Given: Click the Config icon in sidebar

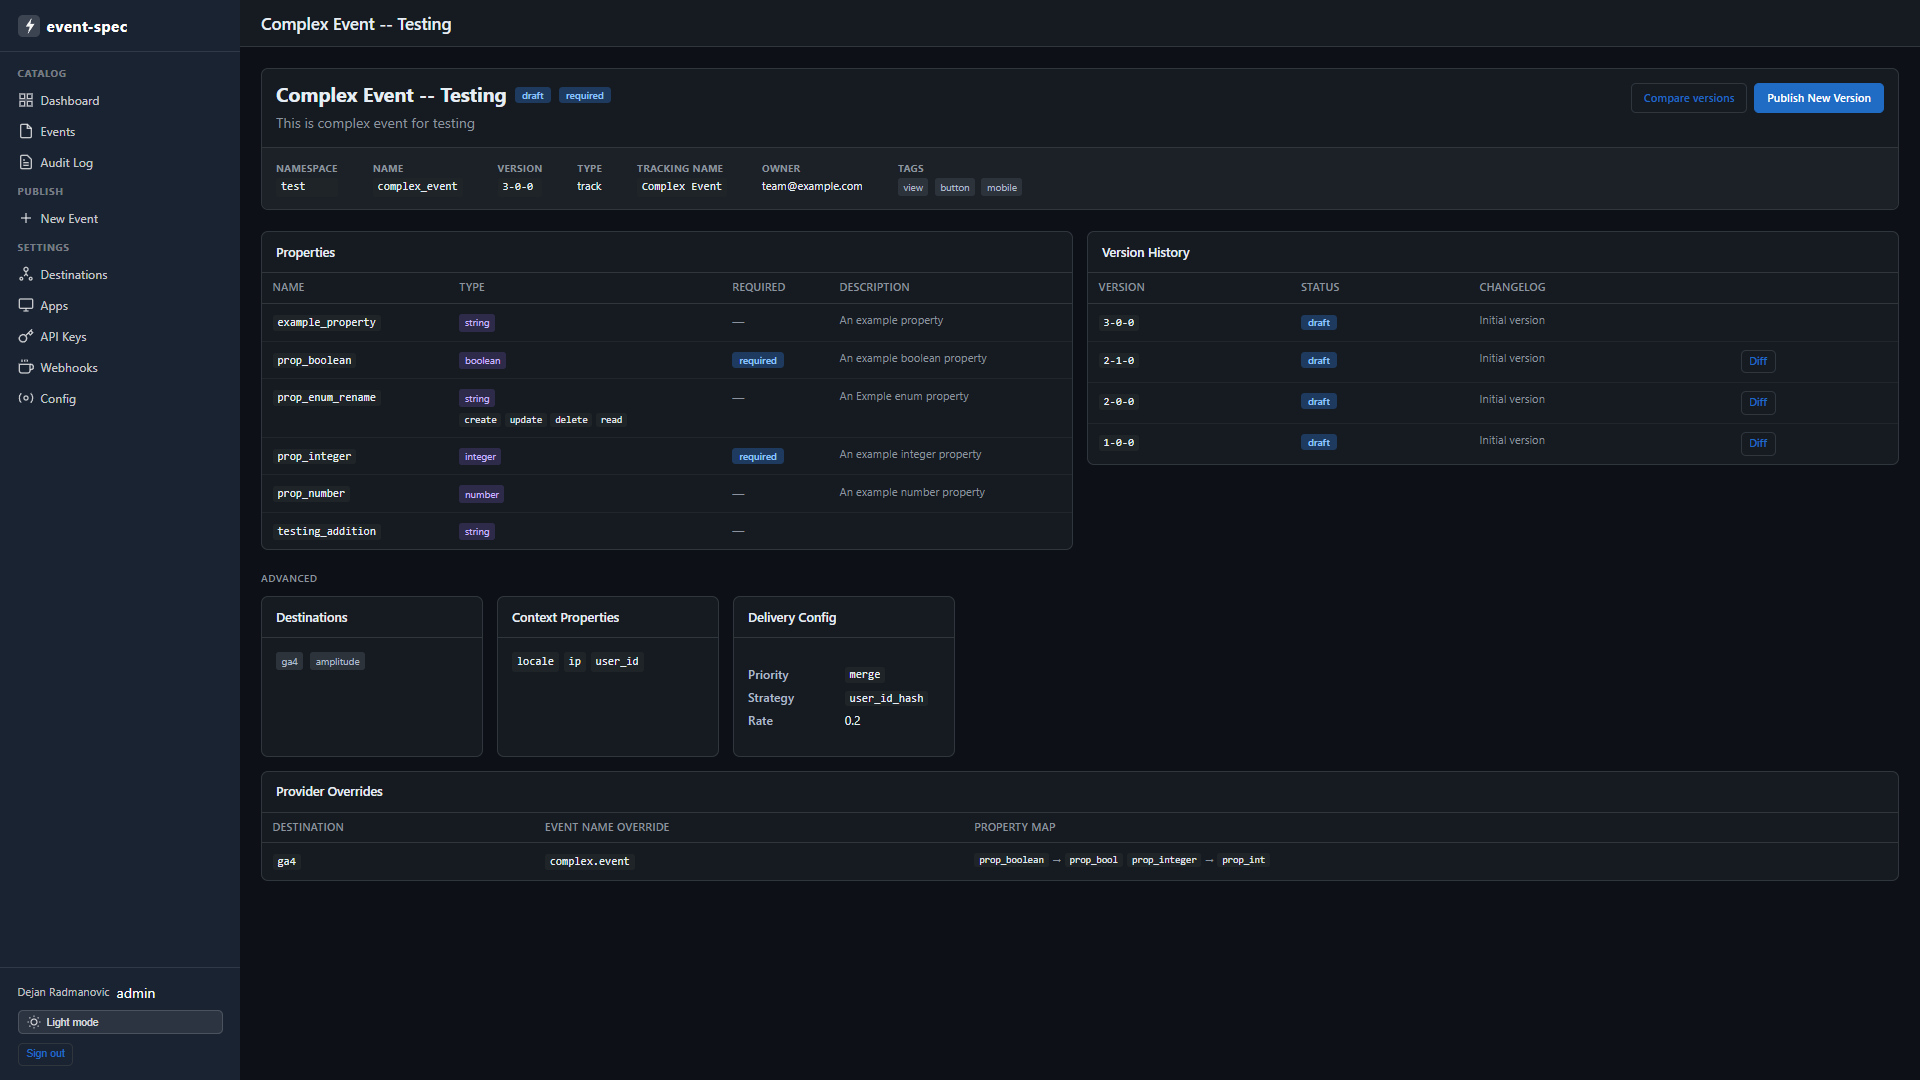Looking at the screenshot, I should click(x=26, y=398).
